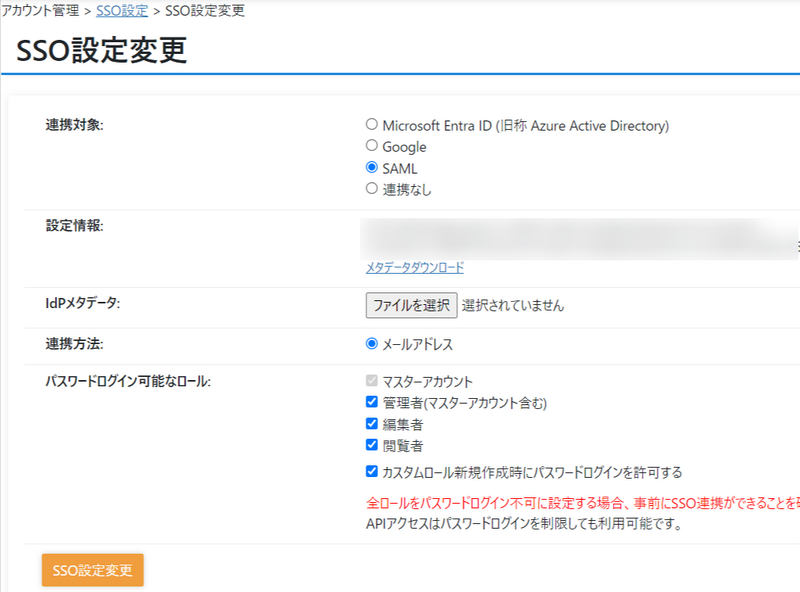Click the メタデータダウンロード link
This screenshot has width=800, height=592.
tap(414, 268)
